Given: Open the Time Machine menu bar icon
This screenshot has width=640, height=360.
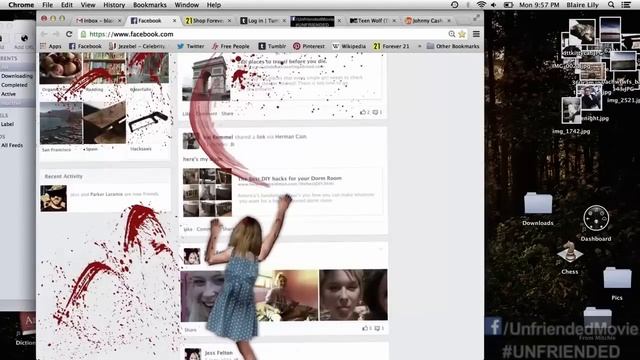Looking at the screenshot, I should [454, 5].
